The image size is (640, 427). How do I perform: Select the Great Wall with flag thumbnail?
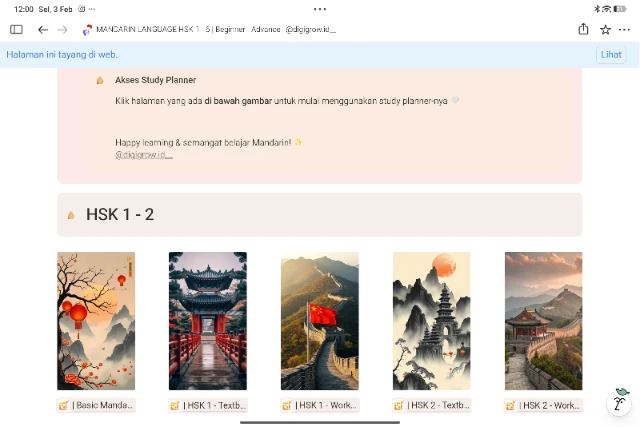(x=320, y=320)
